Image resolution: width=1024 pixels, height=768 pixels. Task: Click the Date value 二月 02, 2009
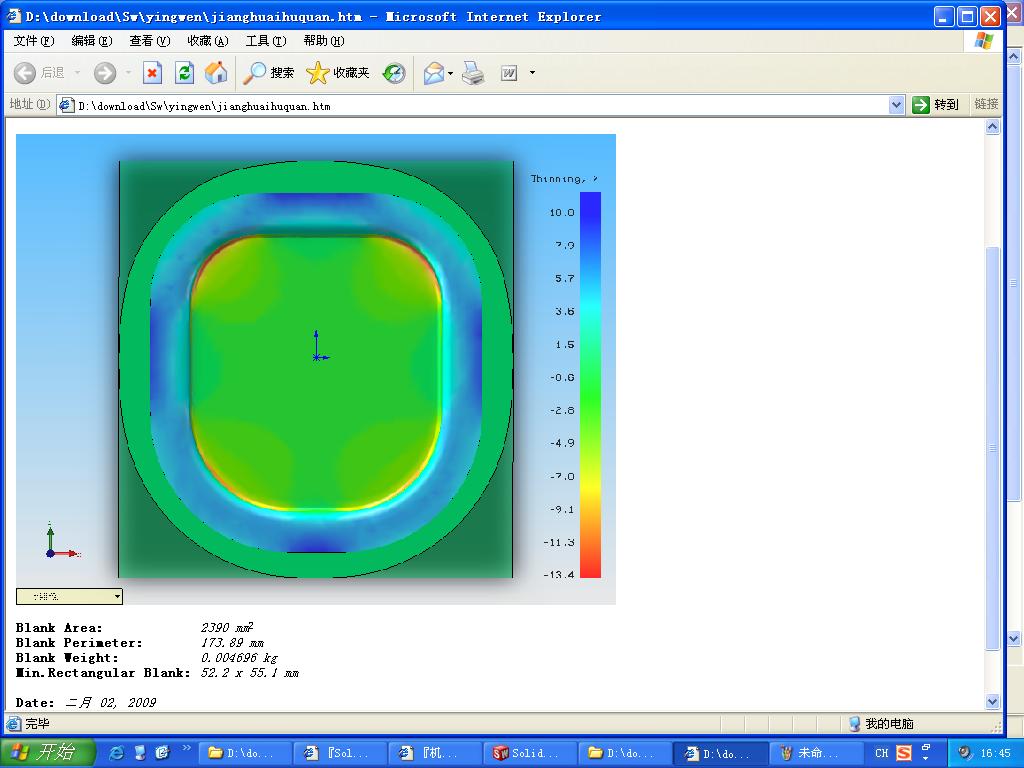tap(111, 703)
